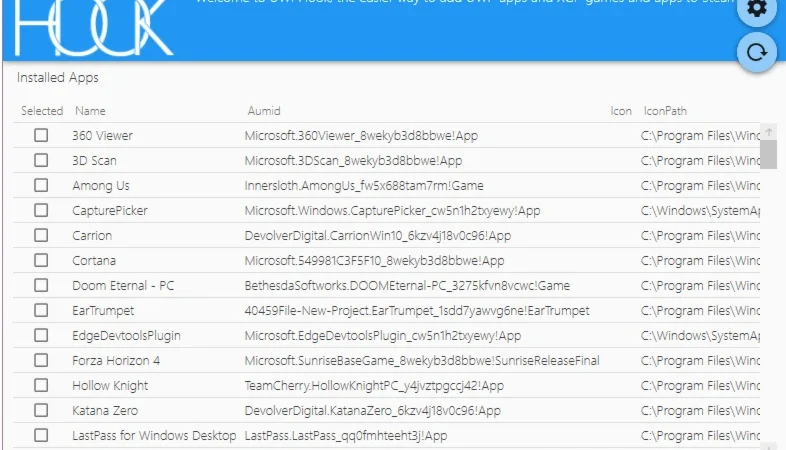The width and height of the screenshot is (786, 450).
Task: Sort by the Name column header
Action: pos(90,111)
